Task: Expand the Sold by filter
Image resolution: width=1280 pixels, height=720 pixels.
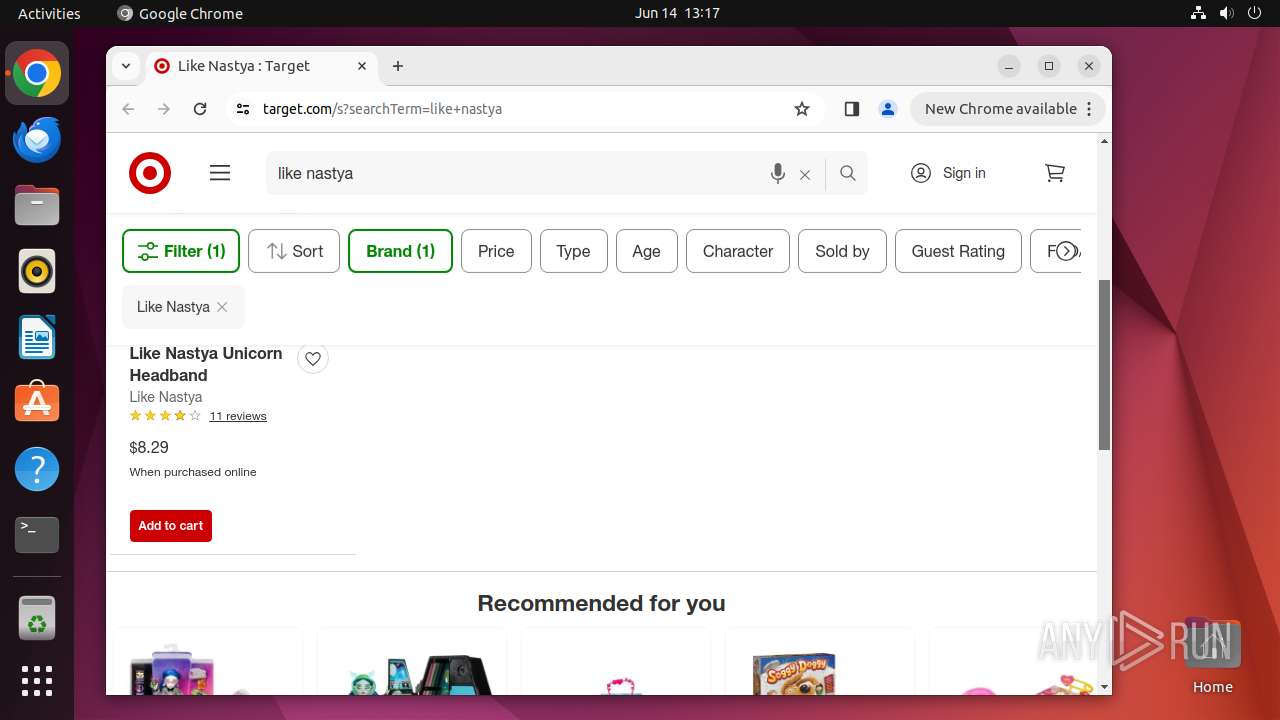Action: [x=842, y=251]
